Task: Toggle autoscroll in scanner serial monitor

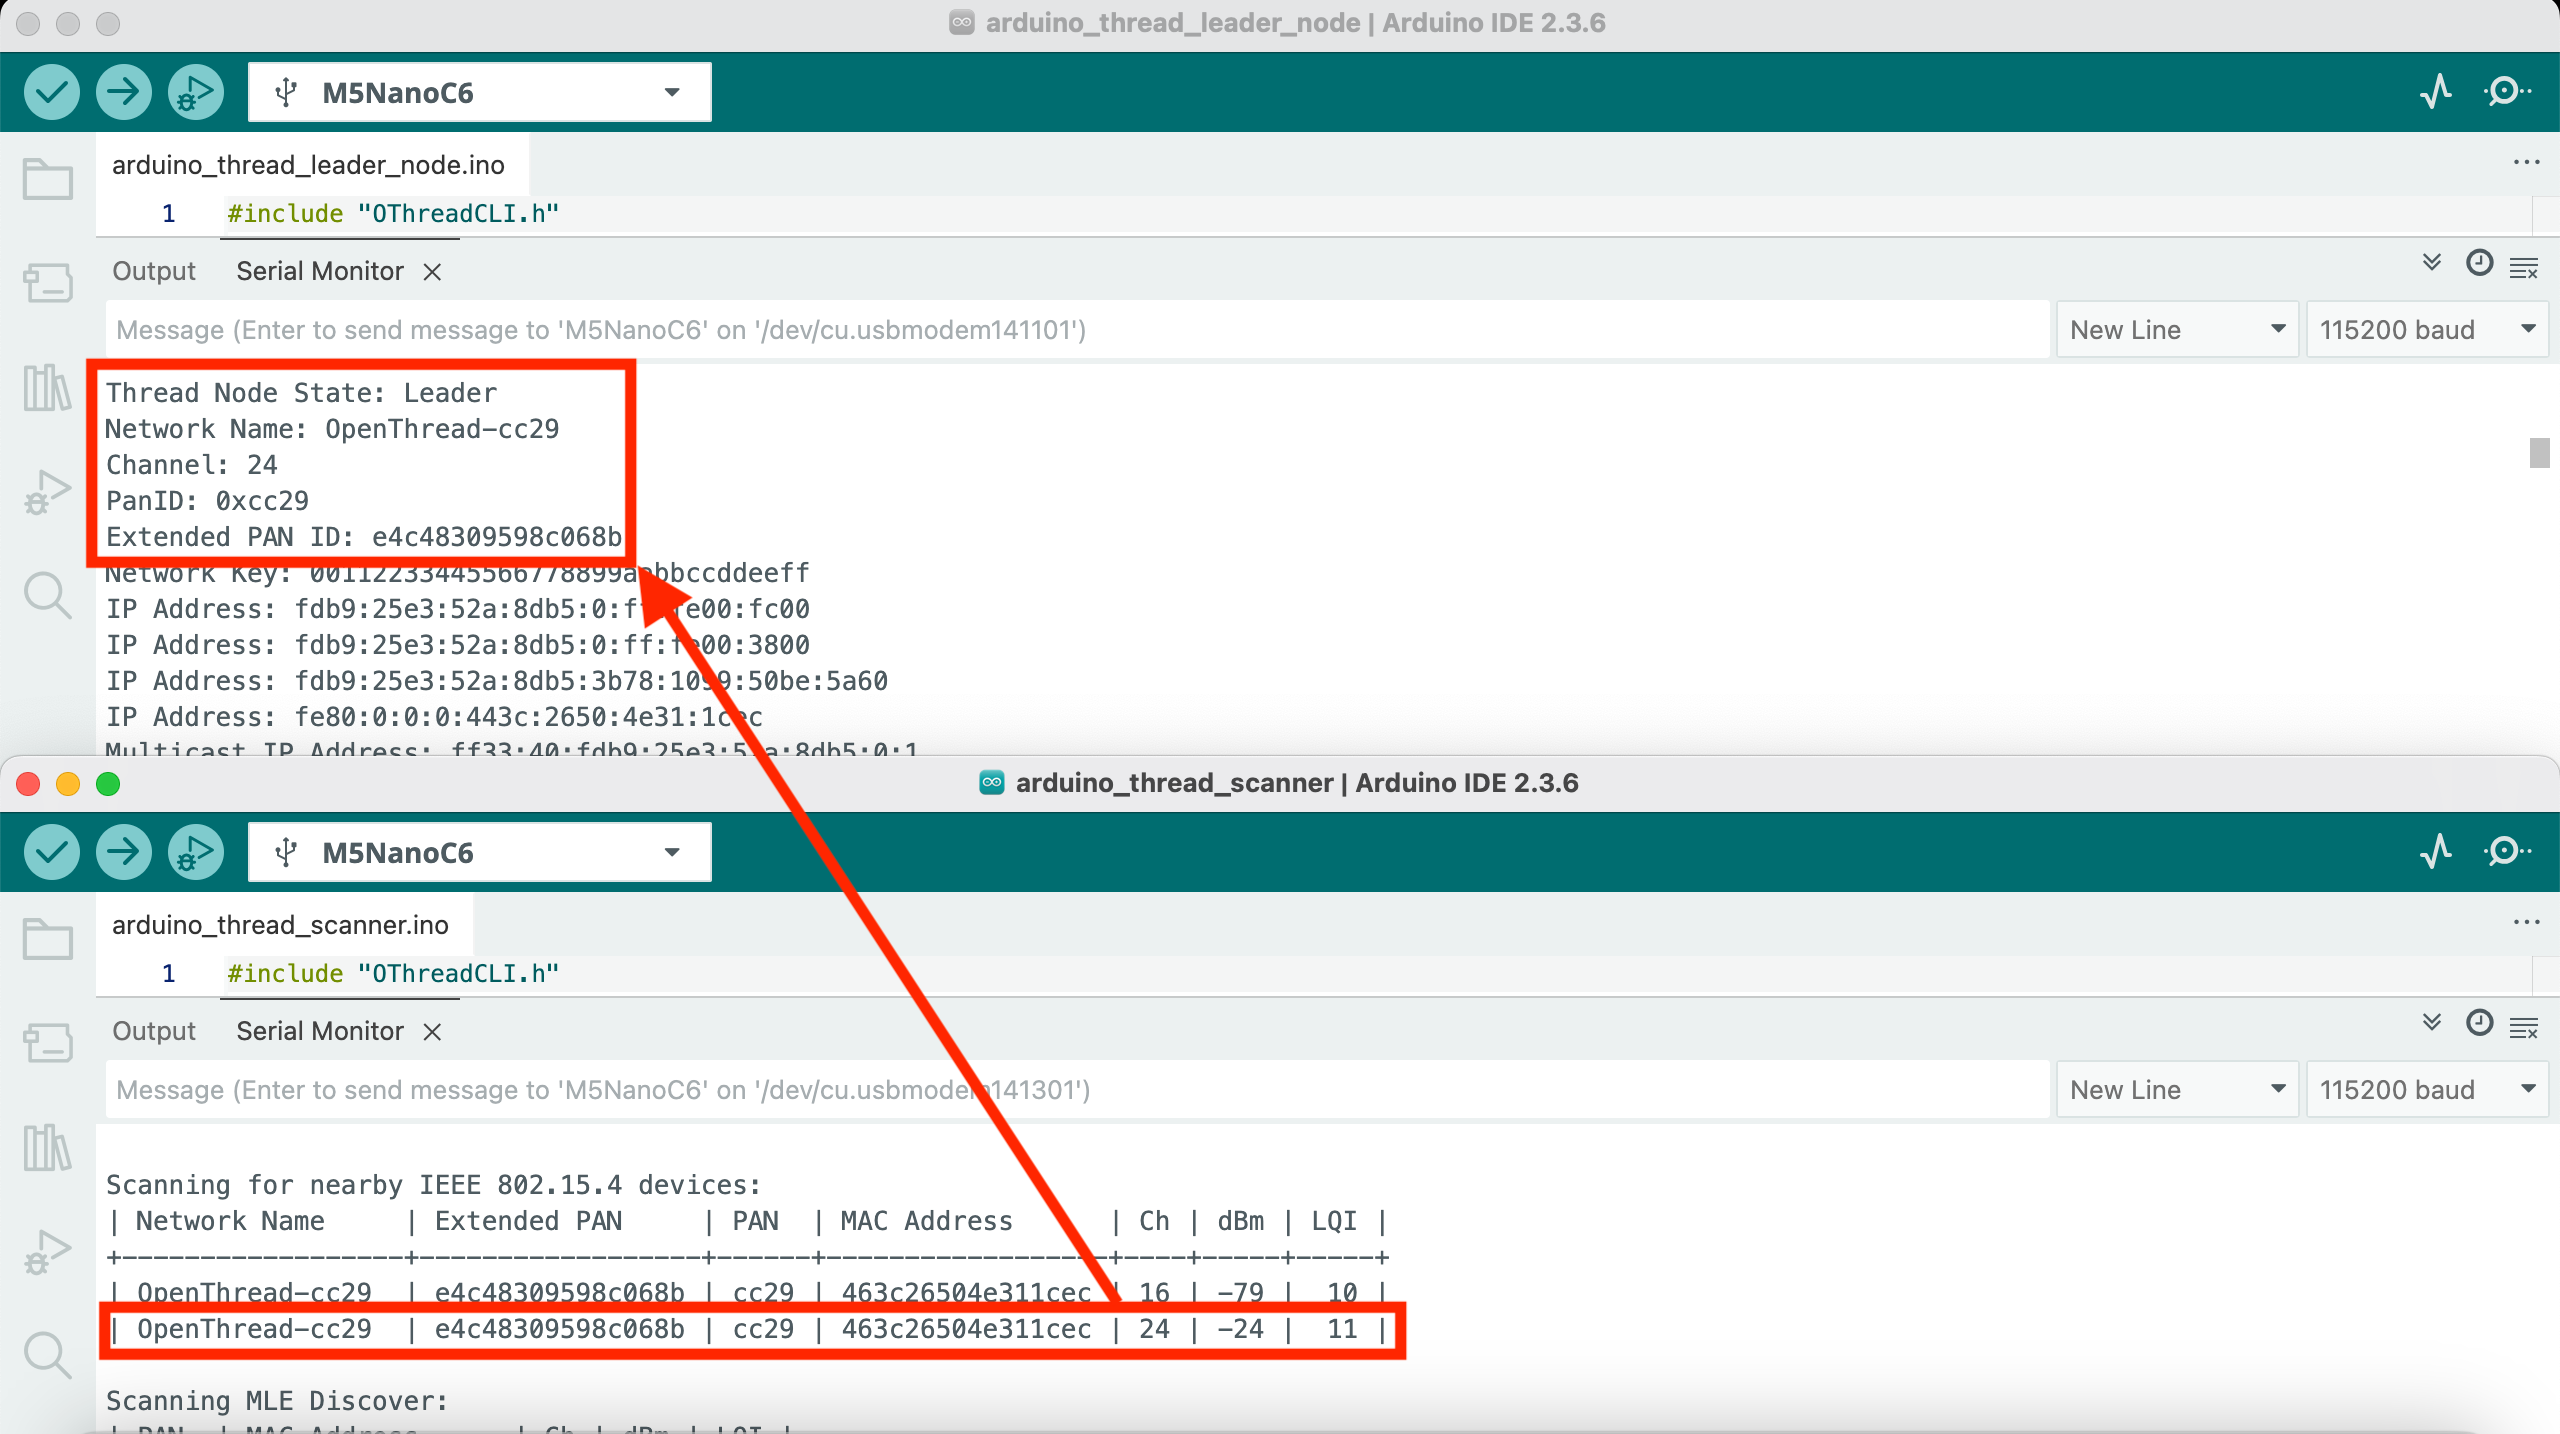Action: coord(2432,1023)
